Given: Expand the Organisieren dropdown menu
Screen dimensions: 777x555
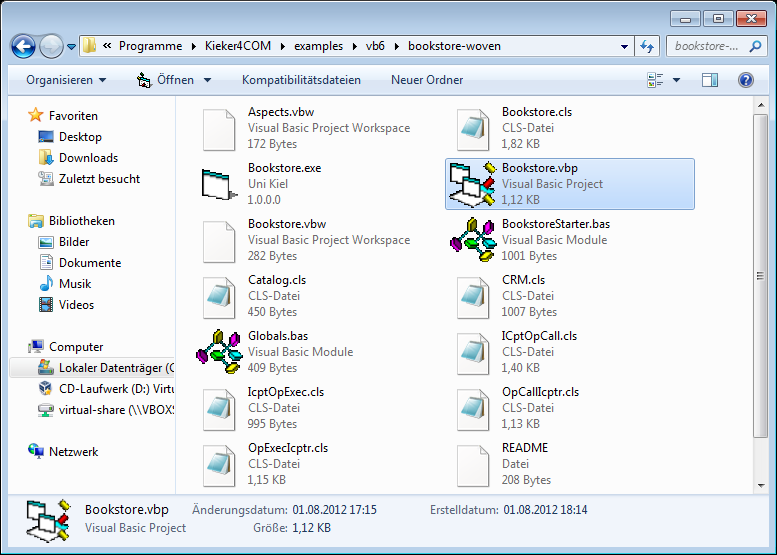Looking at the screenshot, I should pyautogui.click(x=66, y=80).
